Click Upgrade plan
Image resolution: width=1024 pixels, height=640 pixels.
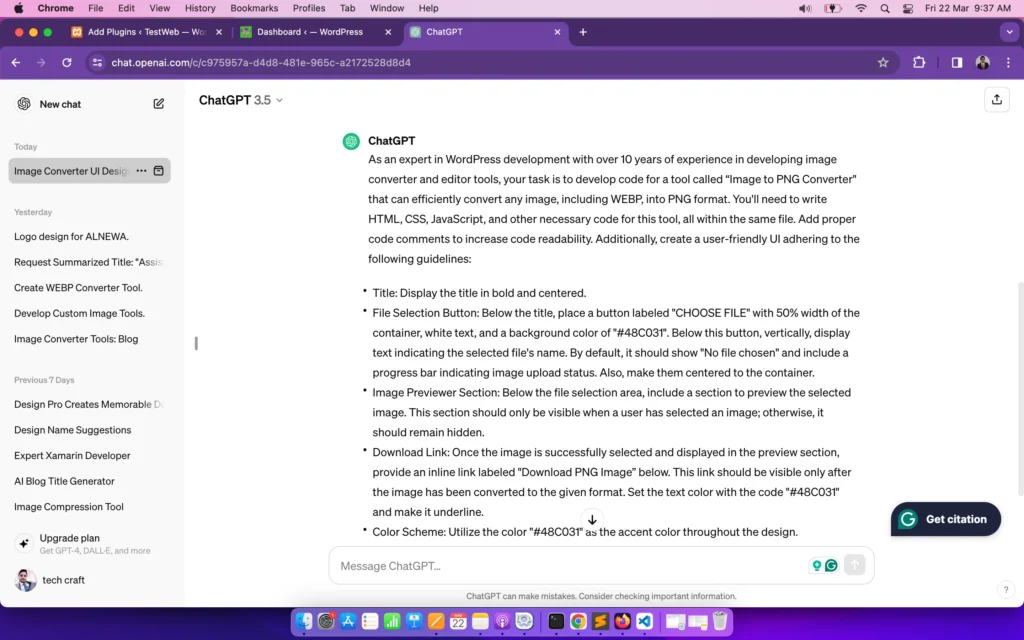tap(89, 543)
